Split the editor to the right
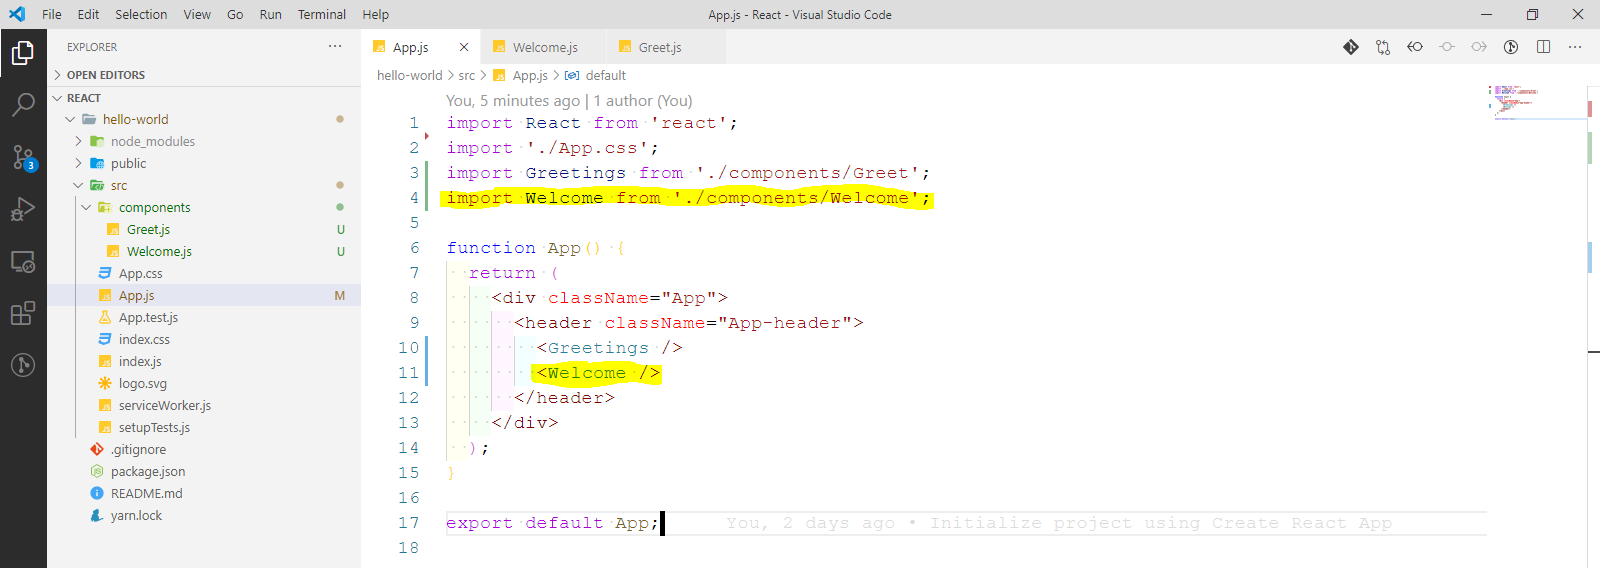The height and width of the screenshot is (568, 1600). 1543,47
